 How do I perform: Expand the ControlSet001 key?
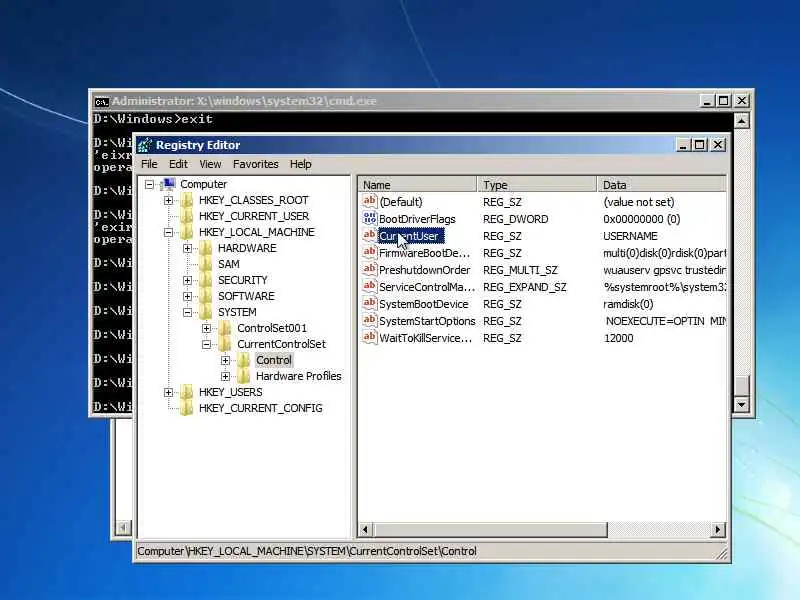(206, 329)
